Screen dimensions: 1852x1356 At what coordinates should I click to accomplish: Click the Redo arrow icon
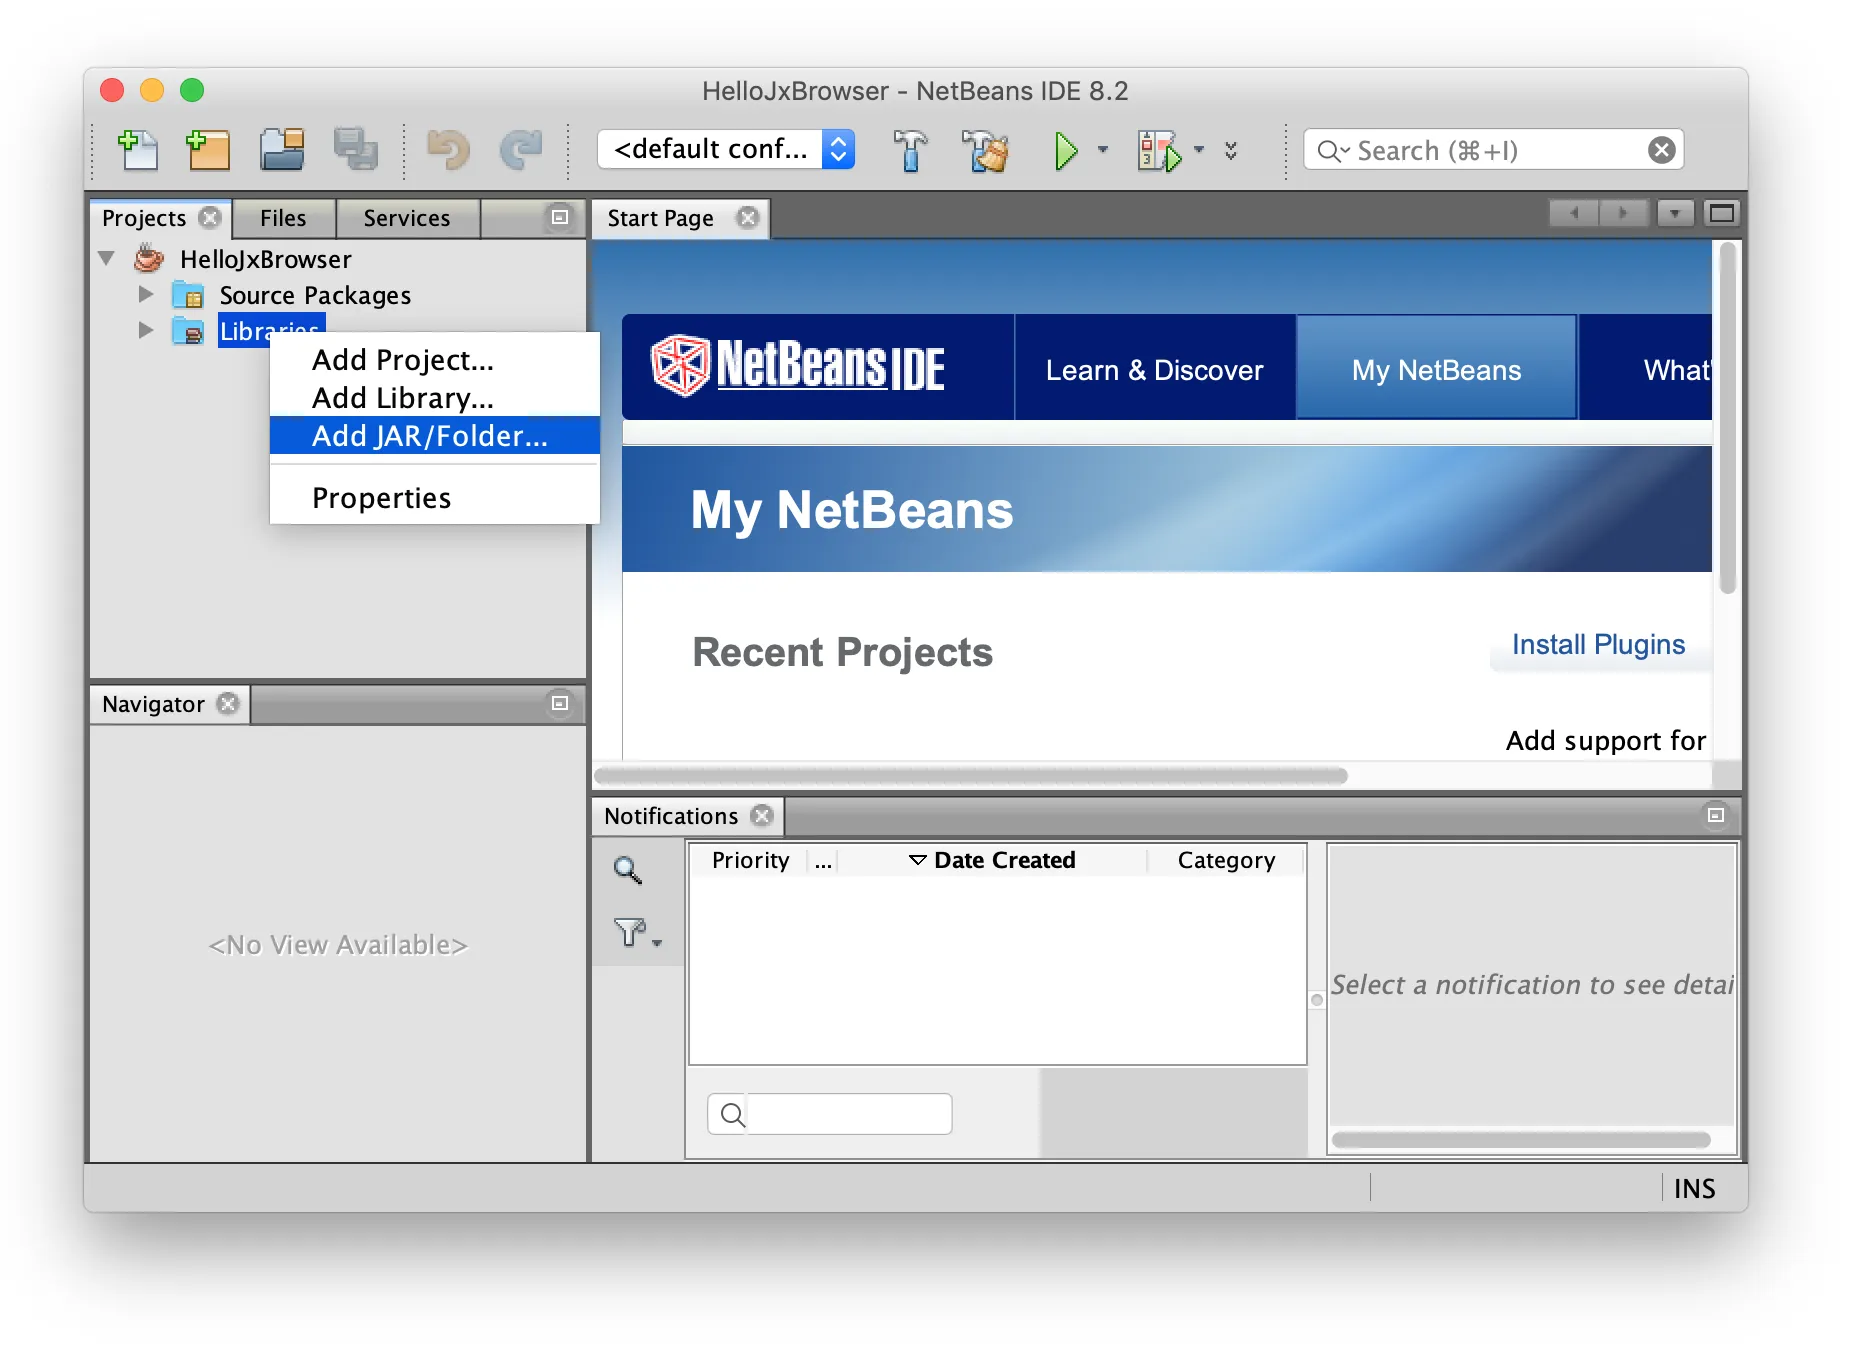[x=520, y=150]
